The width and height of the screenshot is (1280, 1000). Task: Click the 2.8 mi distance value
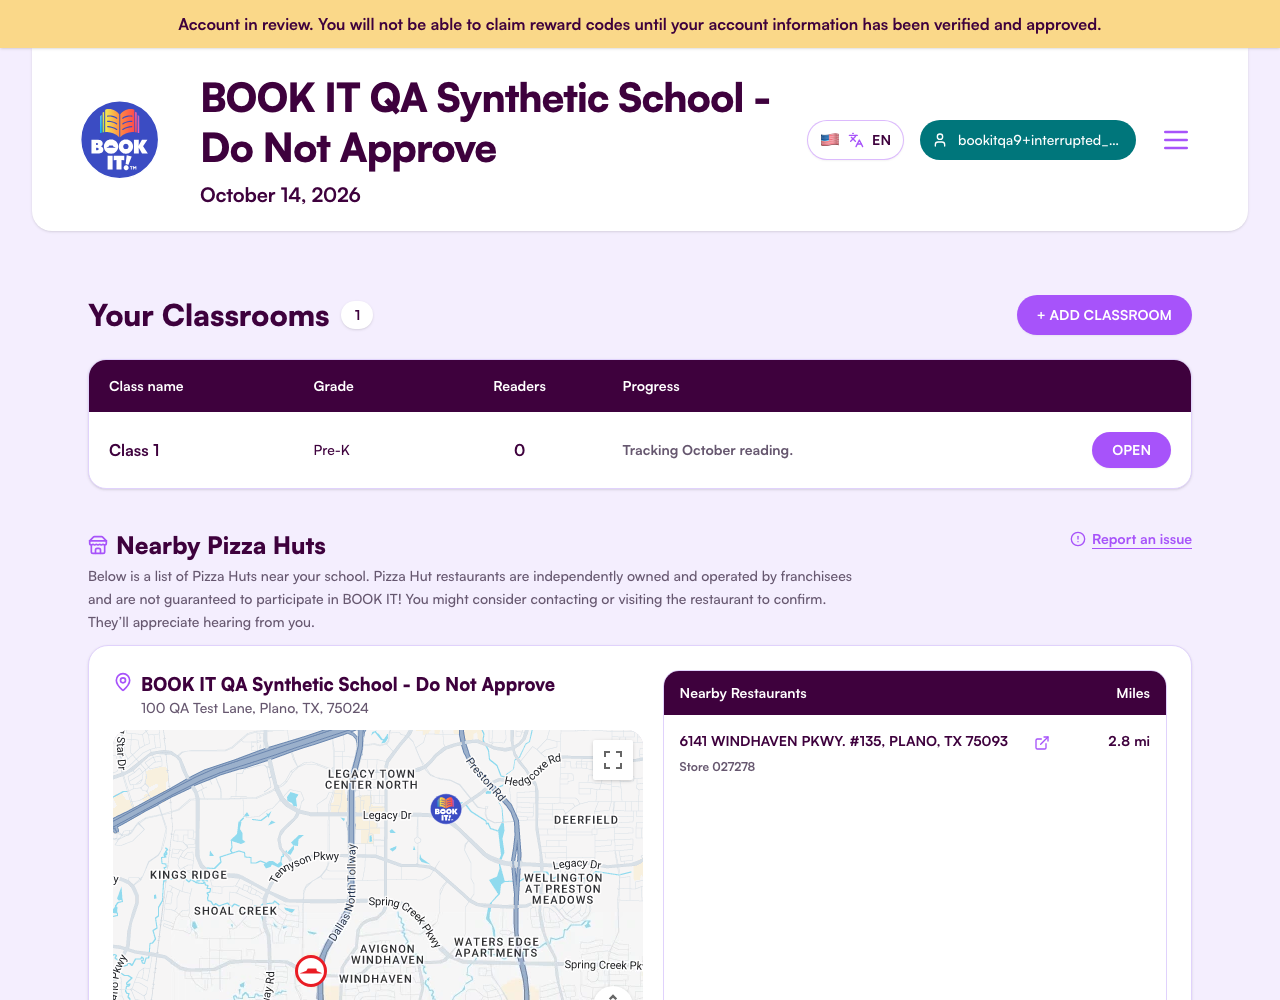[x=1129, y=741]
